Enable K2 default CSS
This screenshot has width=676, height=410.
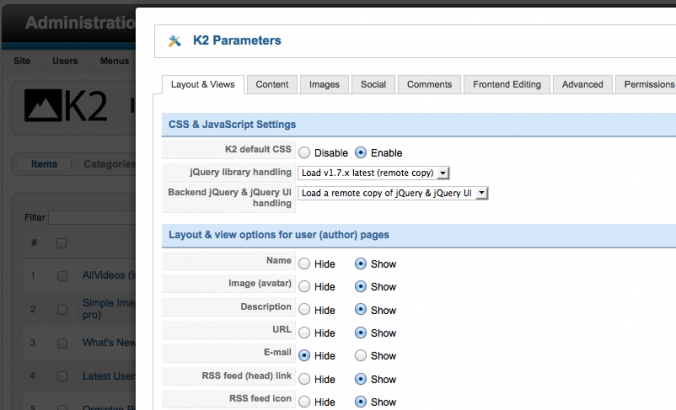tap(361, 152)
